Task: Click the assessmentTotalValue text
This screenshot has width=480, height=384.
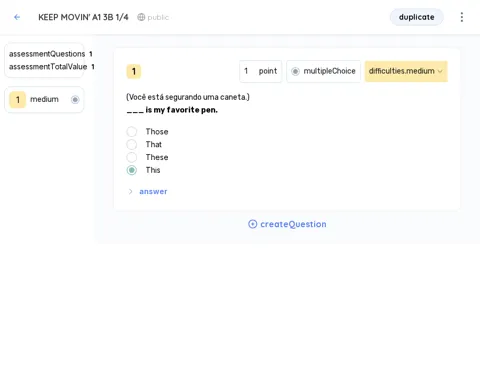Action: [52, 67]
